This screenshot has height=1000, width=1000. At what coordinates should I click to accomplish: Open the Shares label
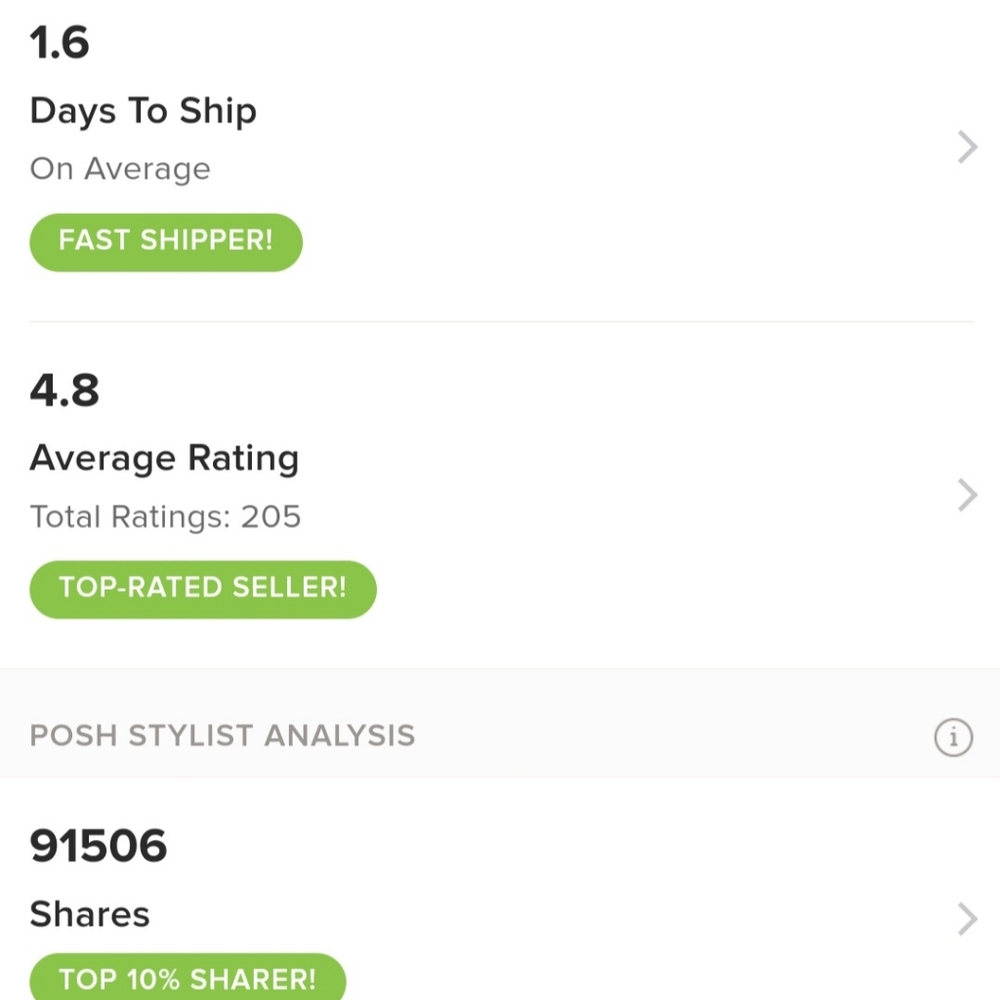click(x=90, y=914)
